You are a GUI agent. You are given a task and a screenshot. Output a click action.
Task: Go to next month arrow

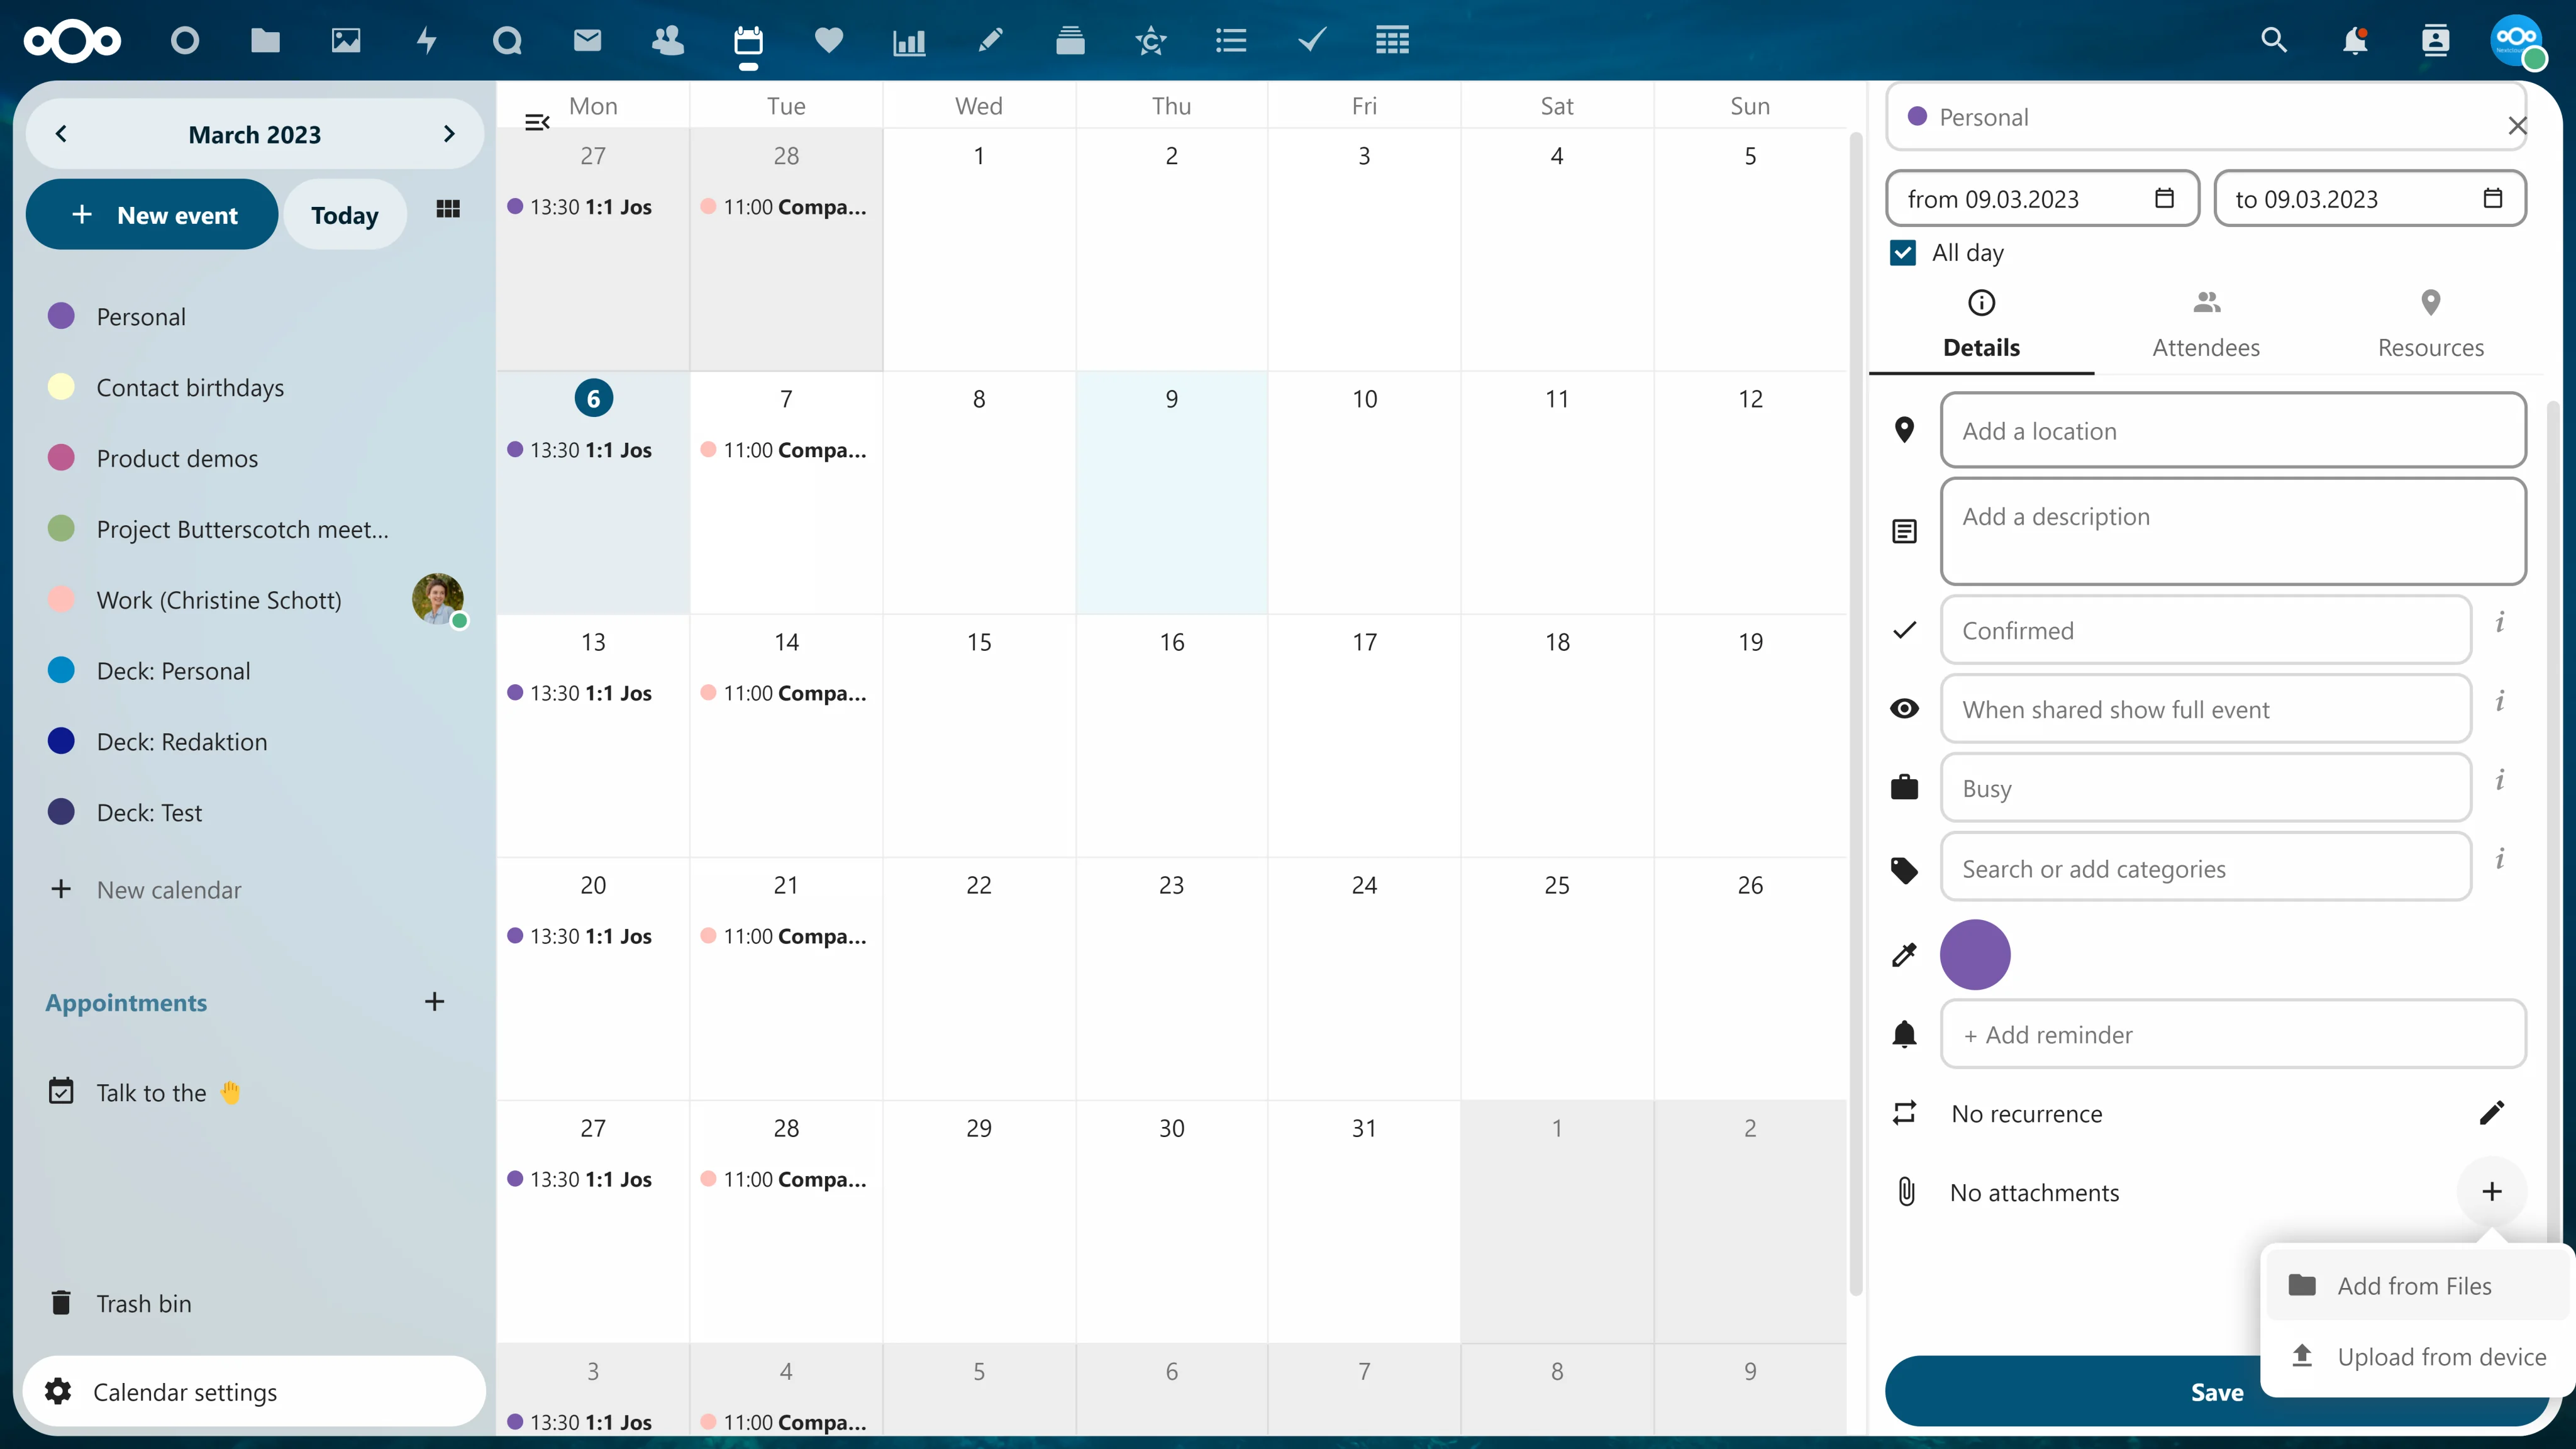click(449, 134)
